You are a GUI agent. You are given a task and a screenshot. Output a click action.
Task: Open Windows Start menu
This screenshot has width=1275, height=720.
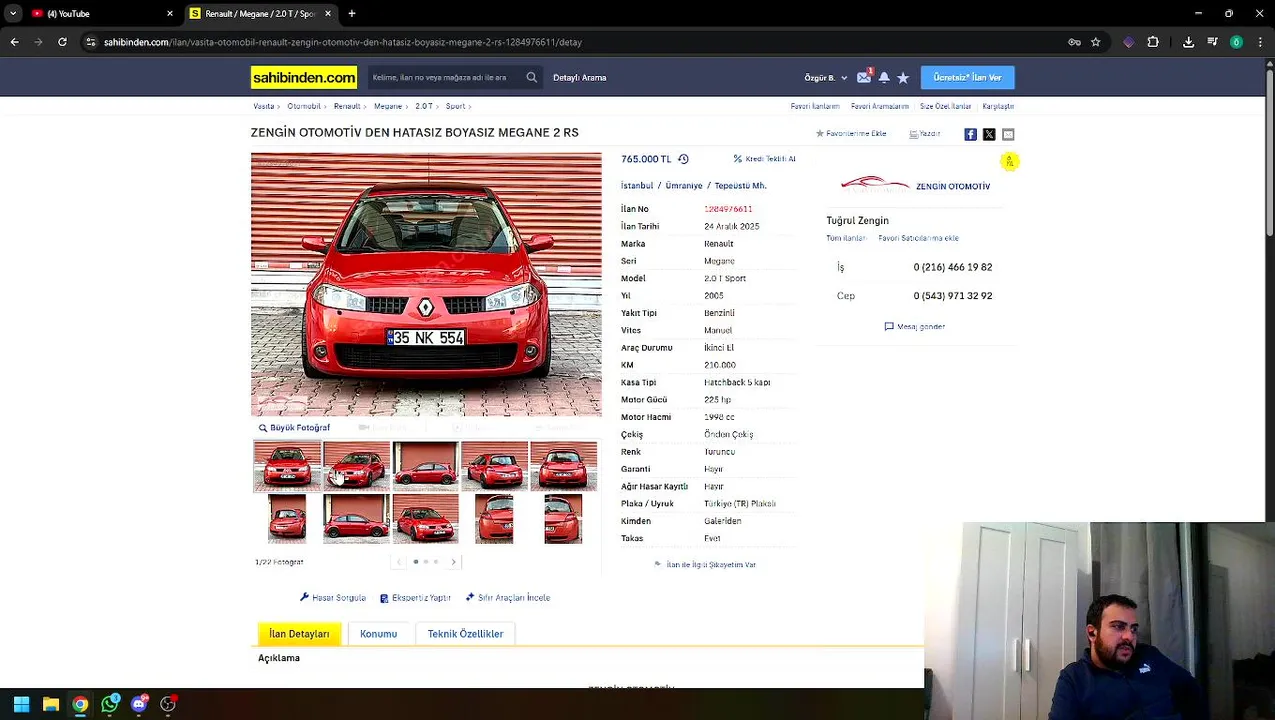tap(21, 704)
